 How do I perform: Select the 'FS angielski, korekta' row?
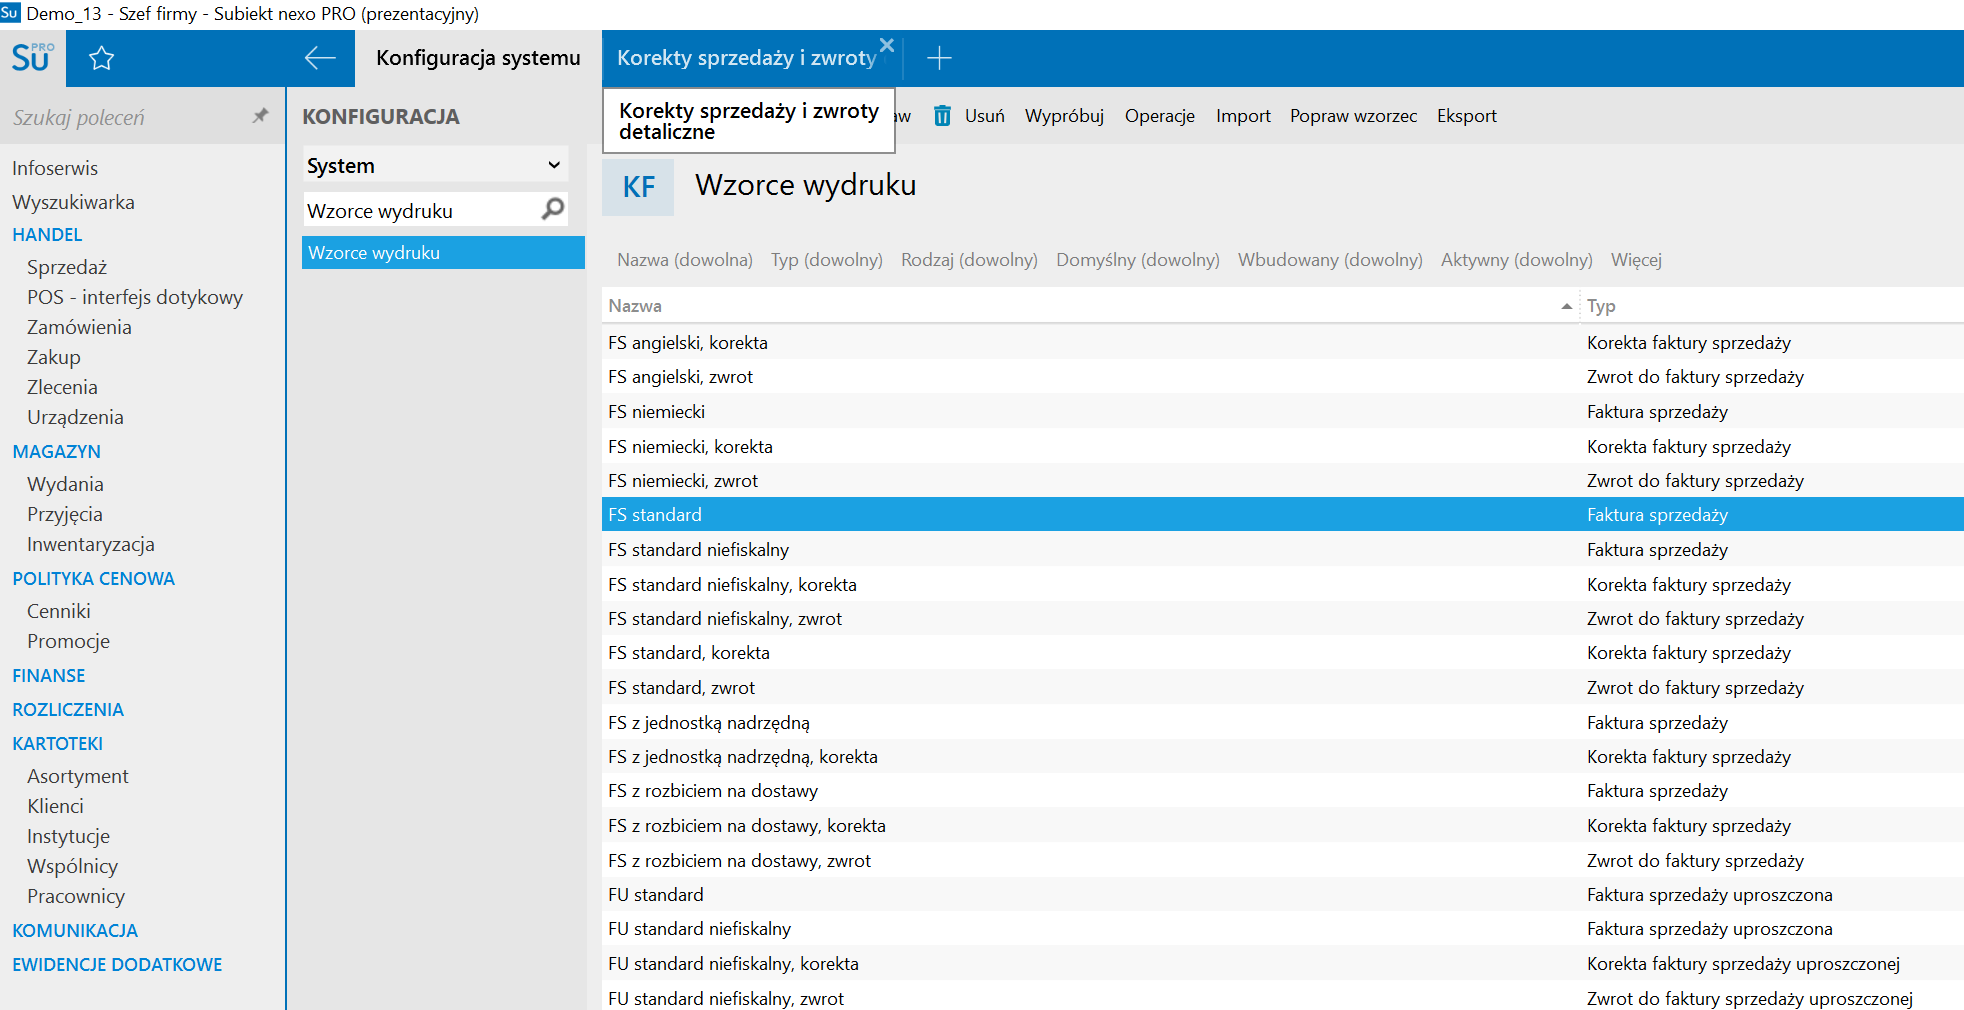coord(1282,343)
